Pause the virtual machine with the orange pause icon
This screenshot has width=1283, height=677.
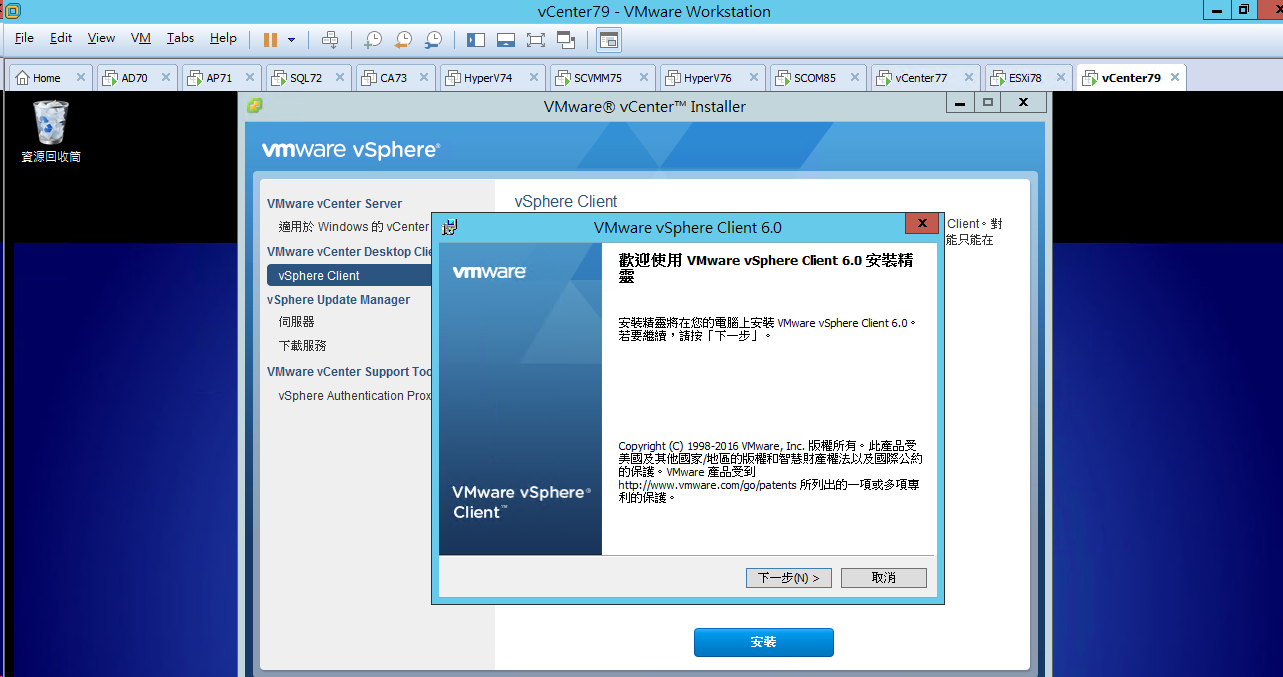tap(270, 40)
